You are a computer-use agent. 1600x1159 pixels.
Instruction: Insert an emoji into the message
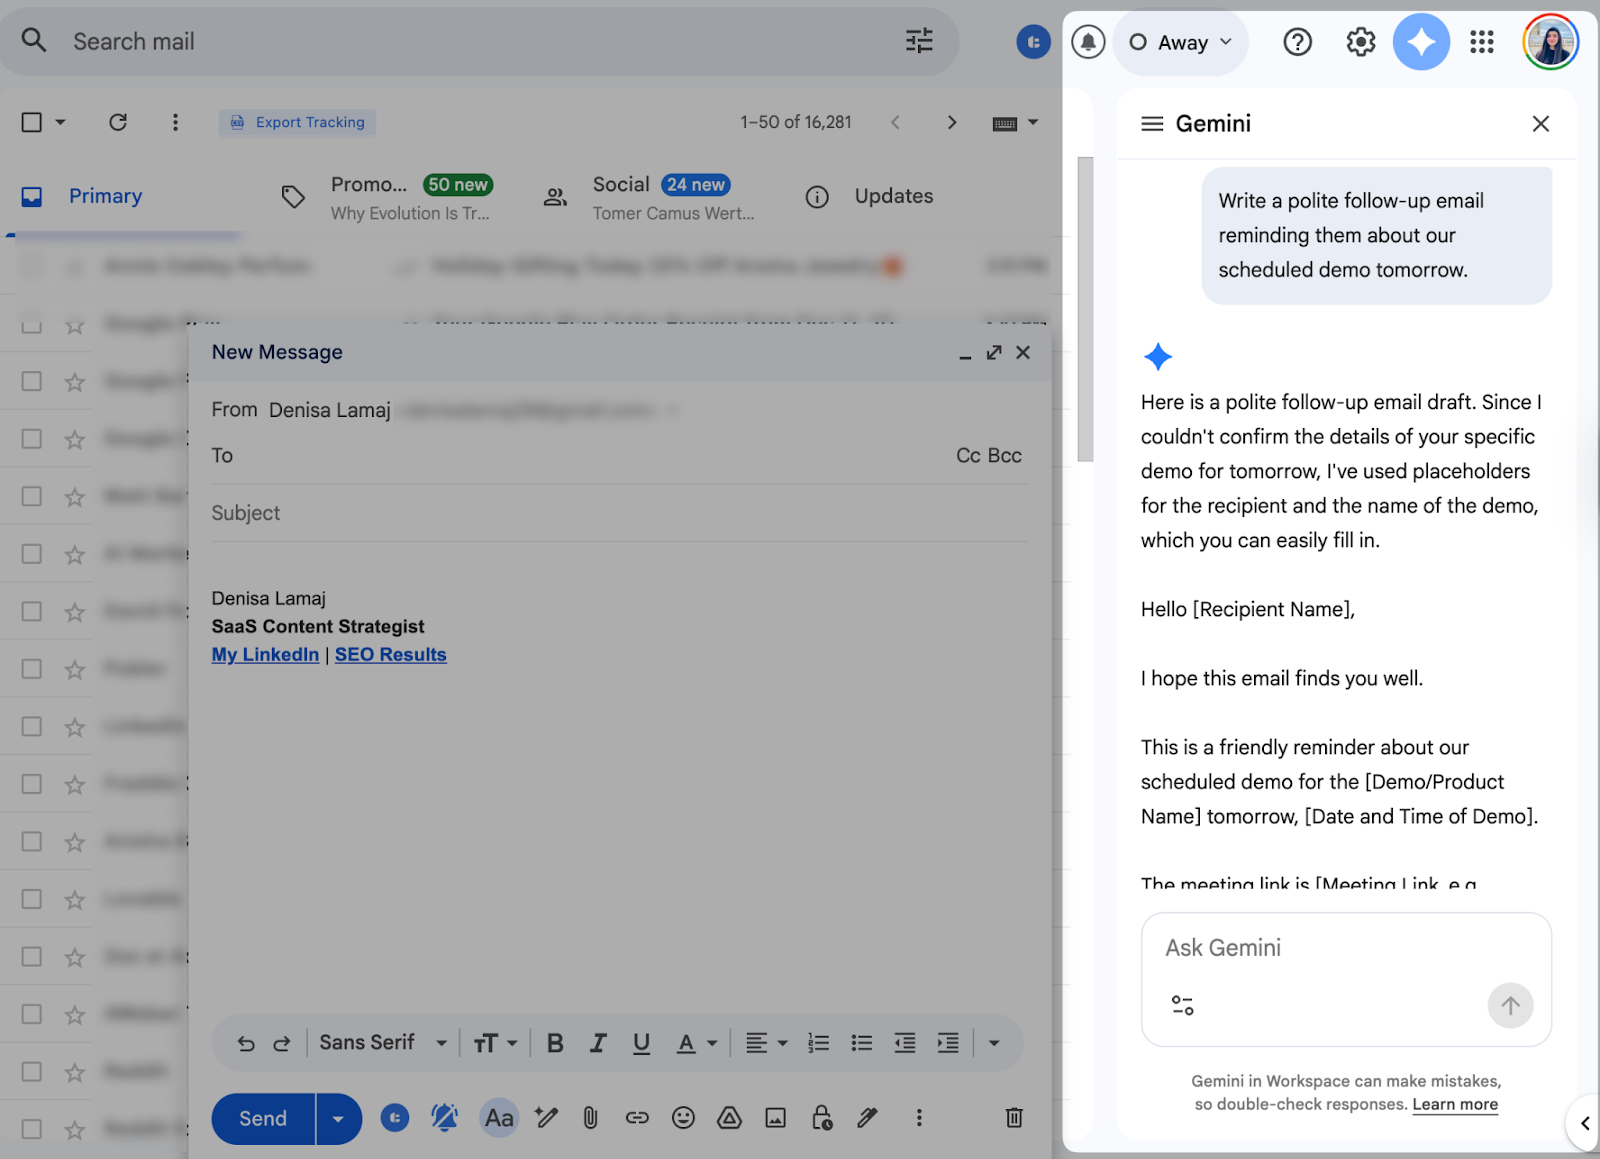tap(684, 1118)
